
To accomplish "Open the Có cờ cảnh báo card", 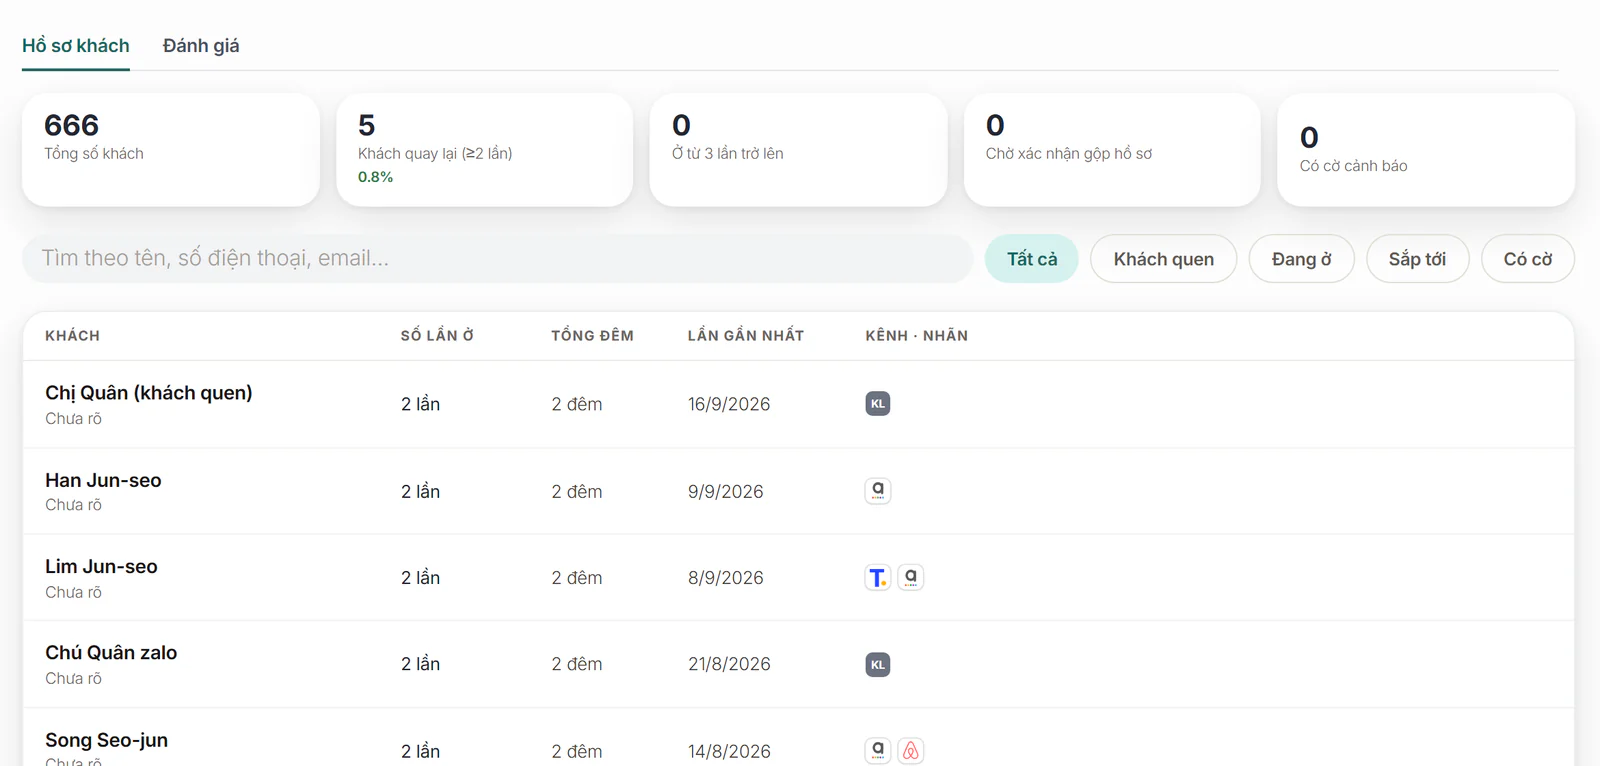I will tap(1426, 150).
